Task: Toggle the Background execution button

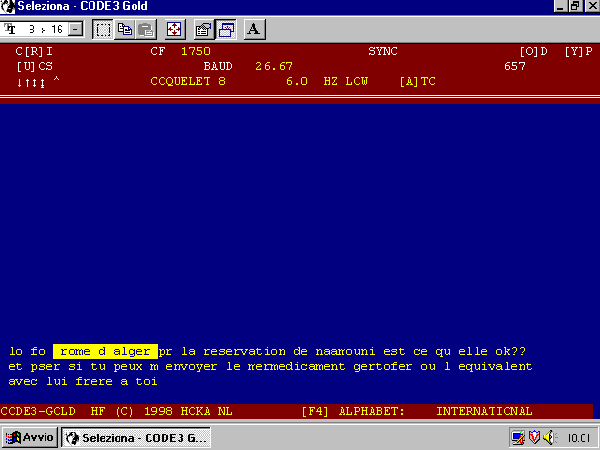Action: pyautogui.click(x=225, y=29)
